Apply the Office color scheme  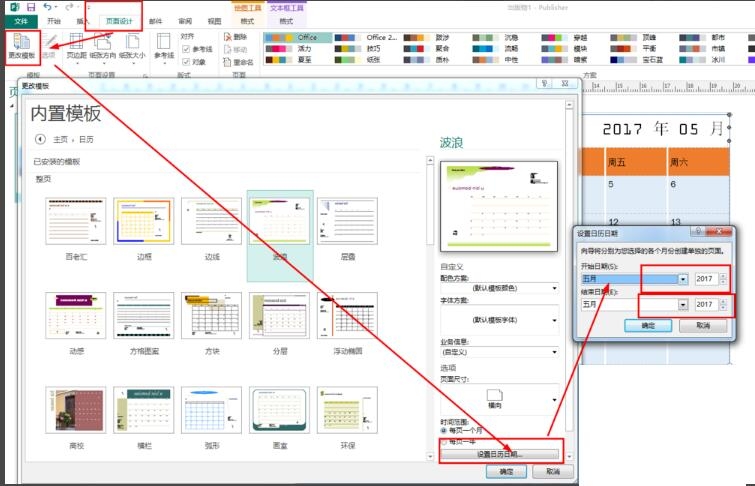tap(298, 37)
